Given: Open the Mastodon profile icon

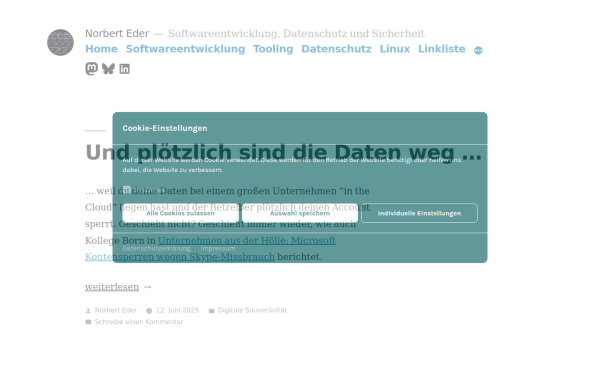Looking at the screenshot, I should (x=91, y=68).
